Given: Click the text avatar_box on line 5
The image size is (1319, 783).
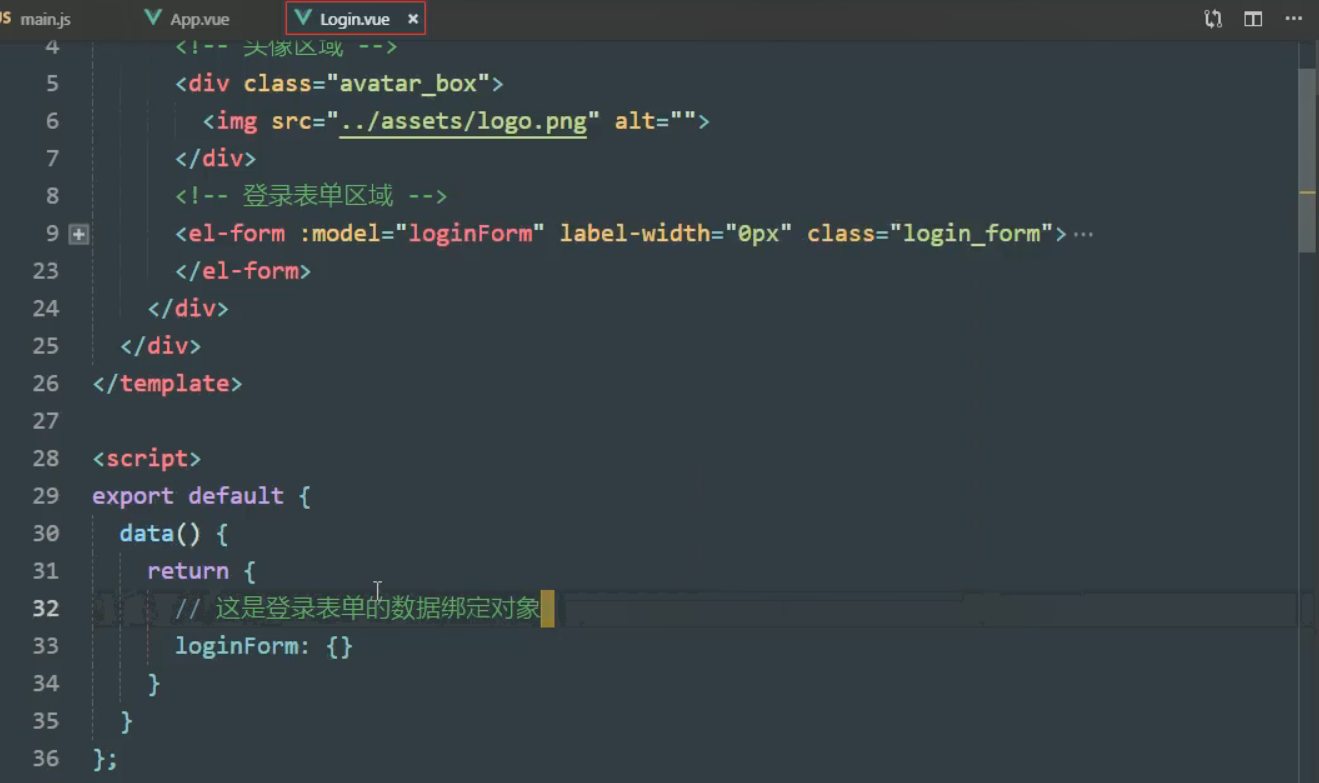Looking at the screenshot, I should point(408,83).
